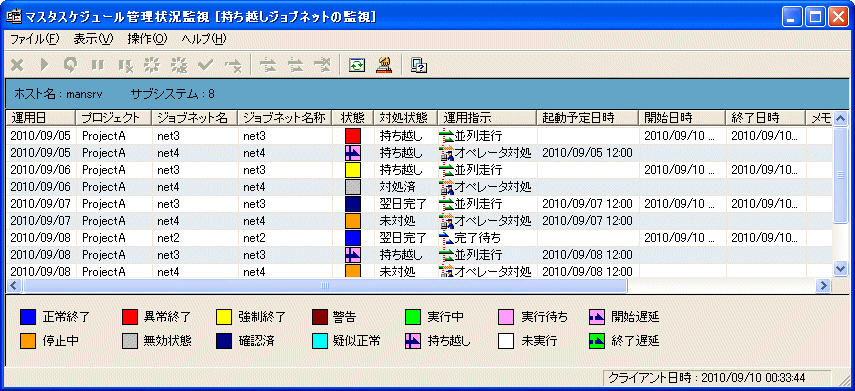
Task: Open the help icon with question mark
Action: pyautogui.click(x=419, y=65)
